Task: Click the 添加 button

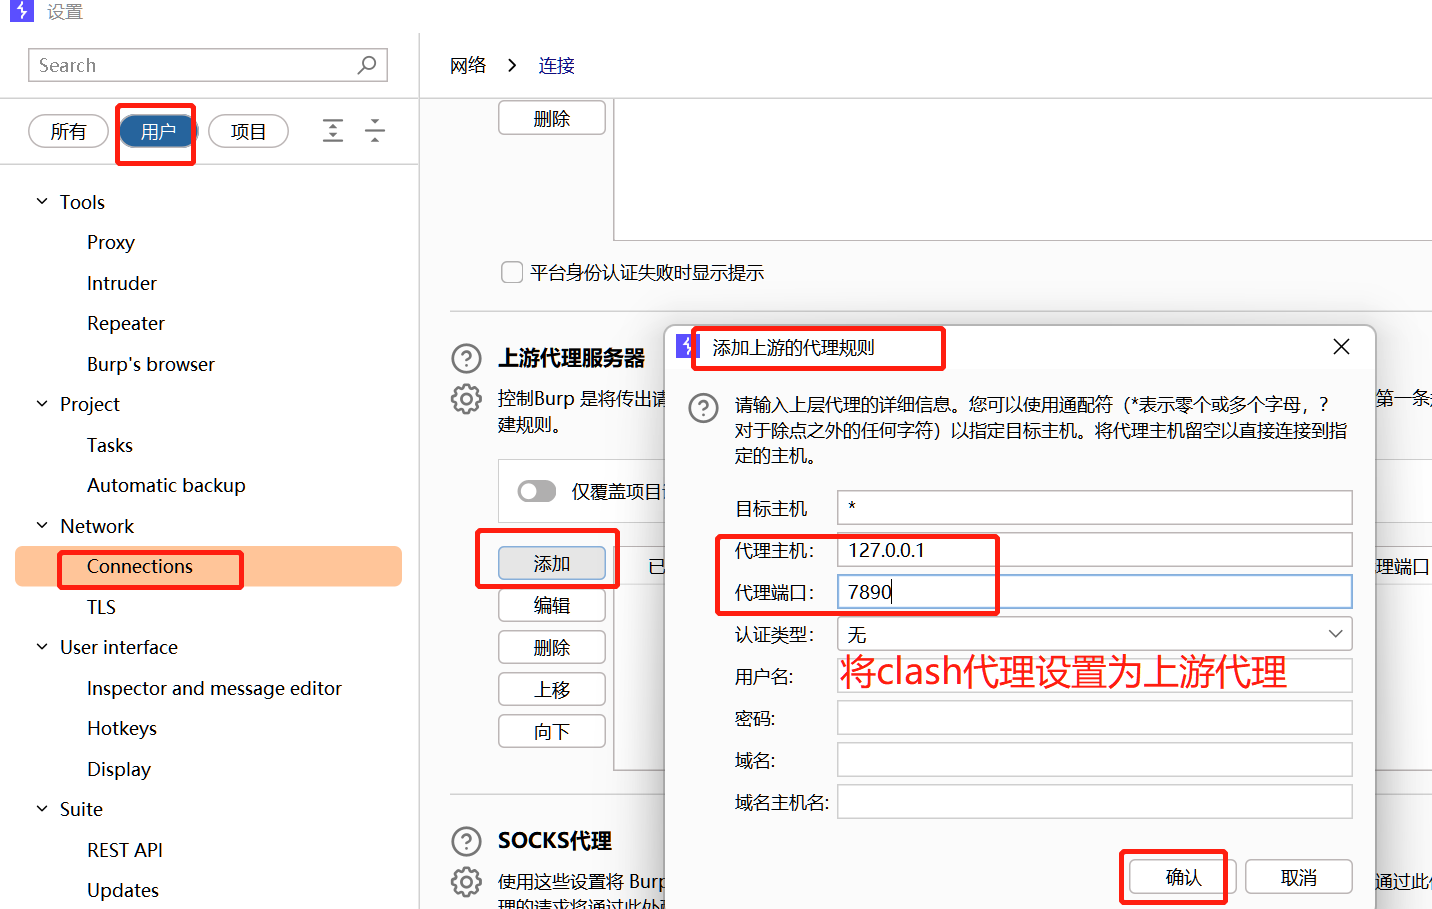Action: tap(552, 564)
